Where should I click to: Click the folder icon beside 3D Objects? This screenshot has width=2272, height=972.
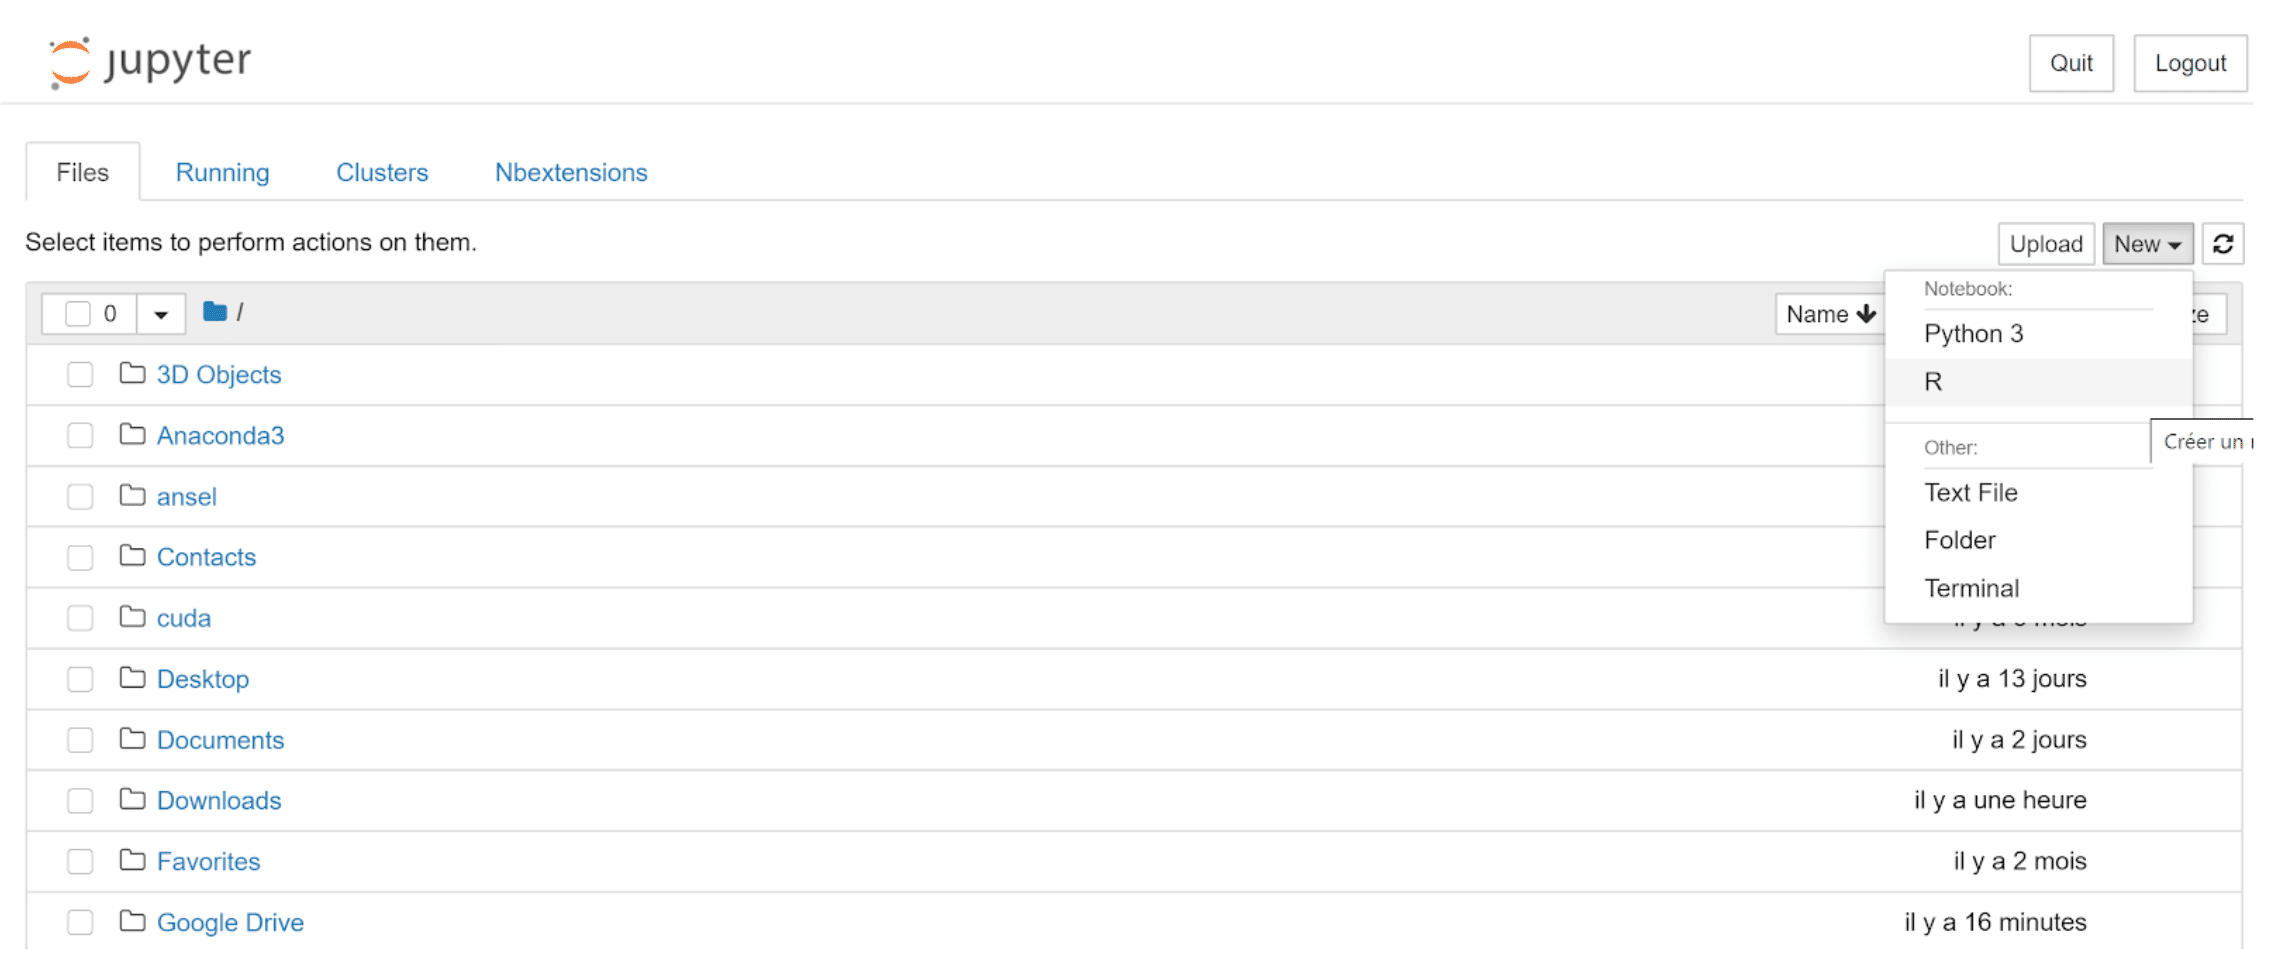tap(132, 374)
